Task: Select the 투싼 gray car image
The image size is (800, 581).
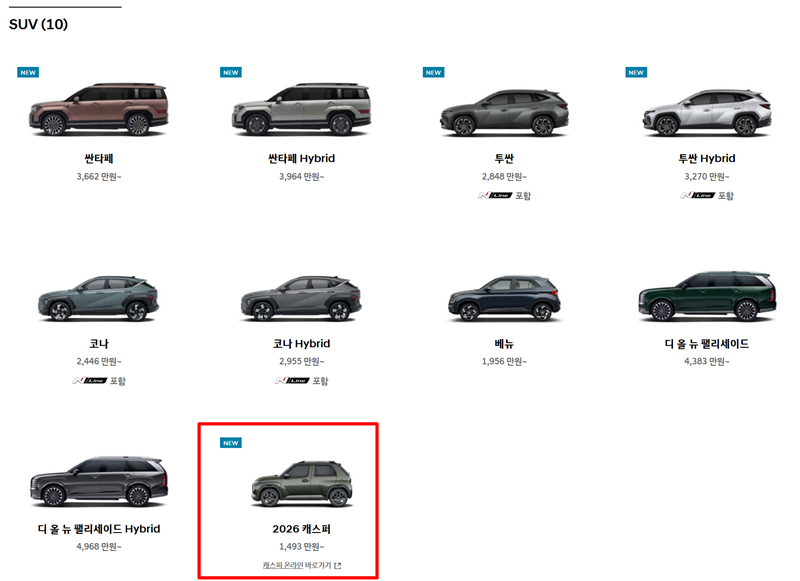Action: pyautogui.click(x=504, y=113)
